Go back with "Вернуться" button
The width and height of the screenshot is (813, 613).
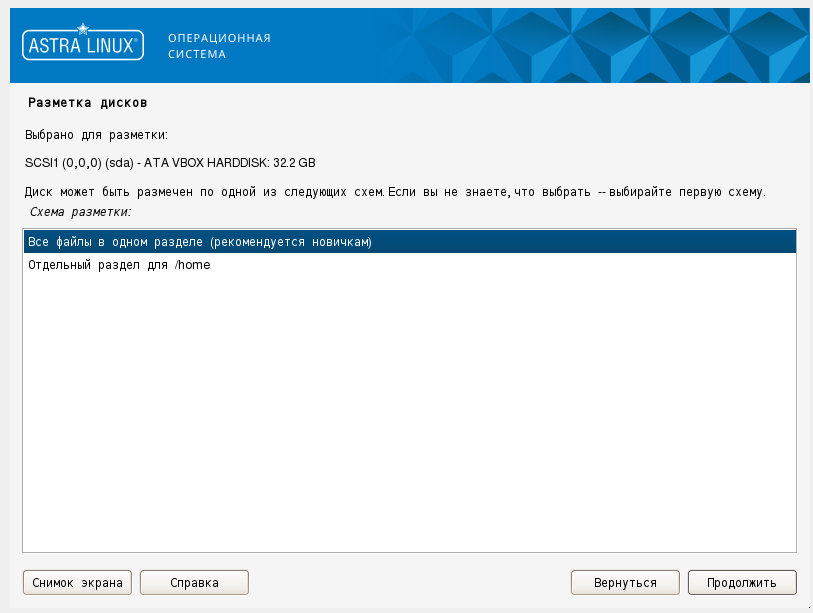pyautogui.click(x=625, y=582)
